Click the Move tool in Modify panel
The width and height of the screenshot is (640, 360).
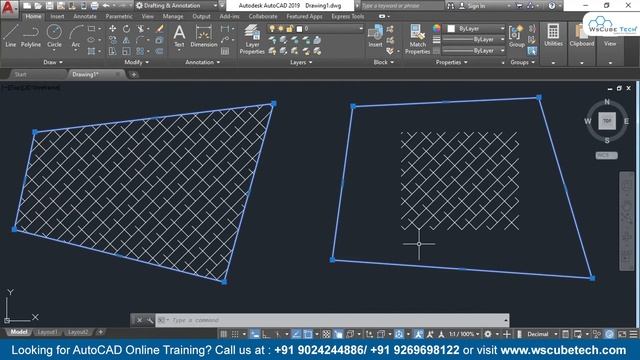click(x=112, y=29)
